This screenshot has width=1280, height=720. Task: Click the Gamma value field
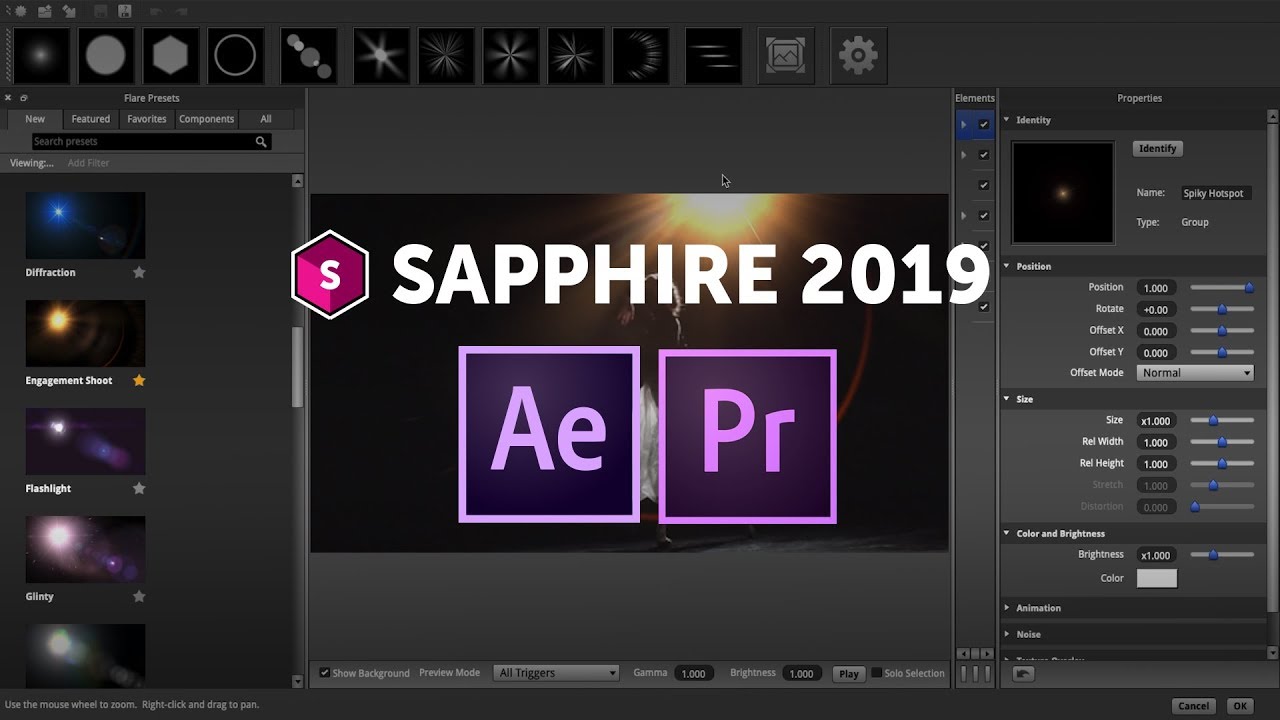[x=693, y=674]
